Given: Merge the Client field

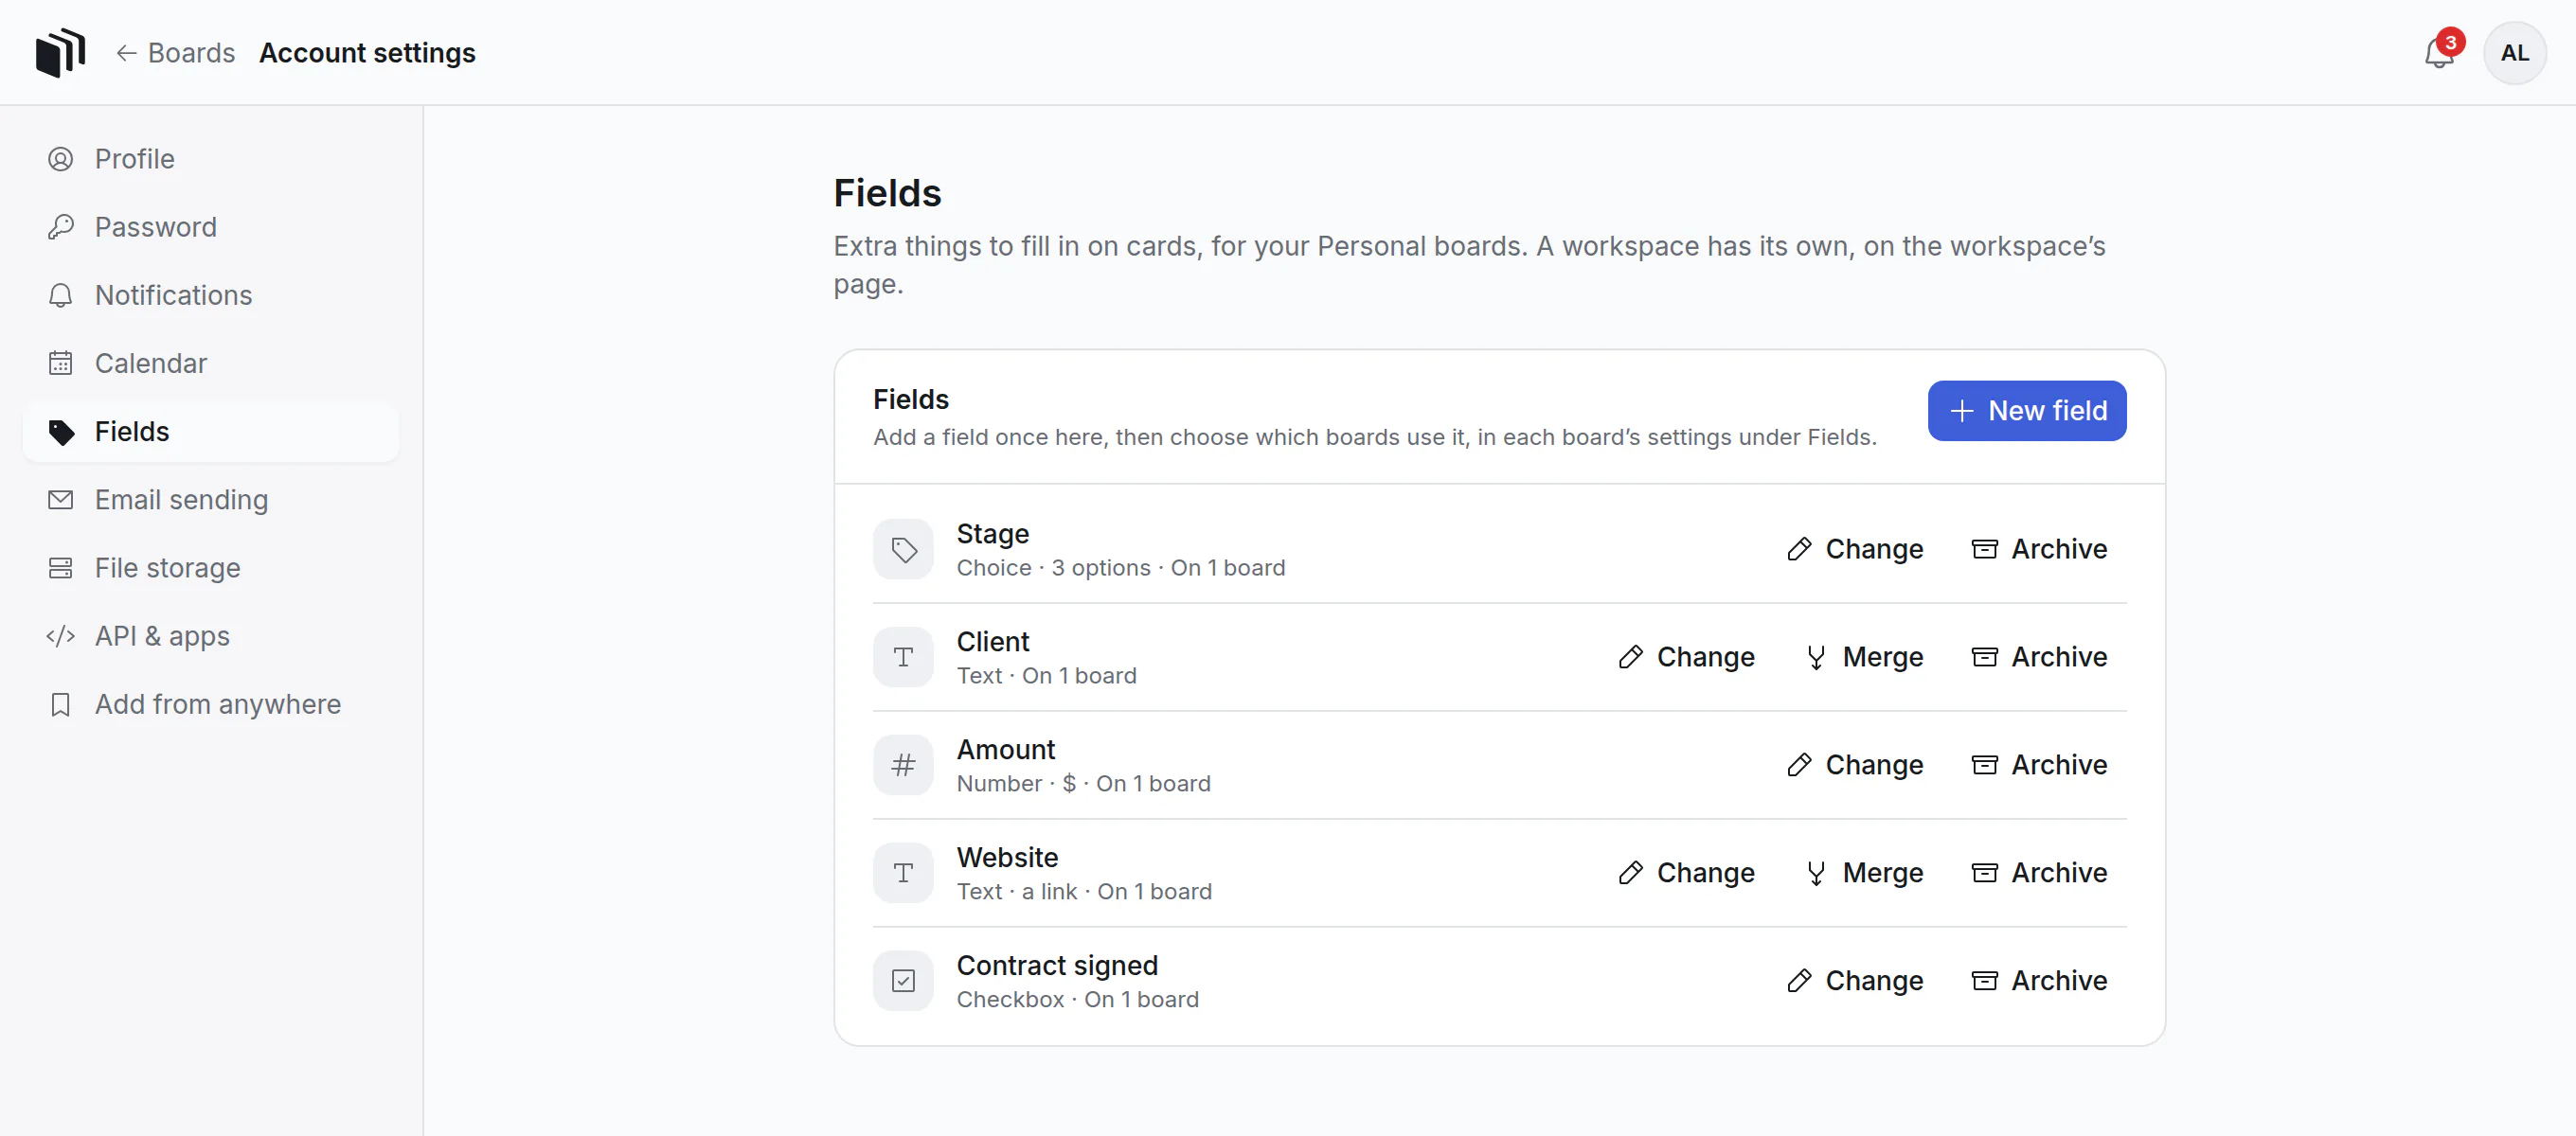Looking at the screenshot, I should (x=1864, y=657).
